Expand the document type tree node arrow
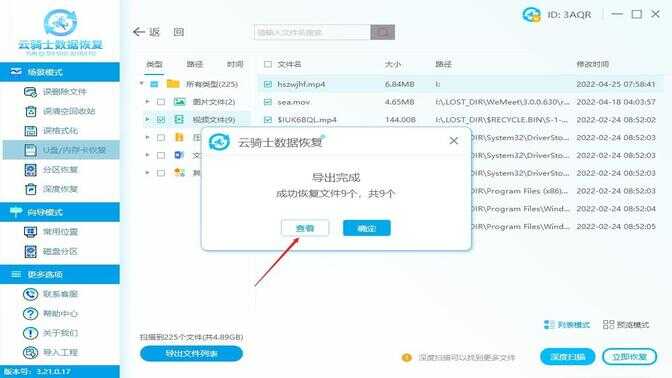Viewport: 672px width, 378px height. (x=147, y=155)
